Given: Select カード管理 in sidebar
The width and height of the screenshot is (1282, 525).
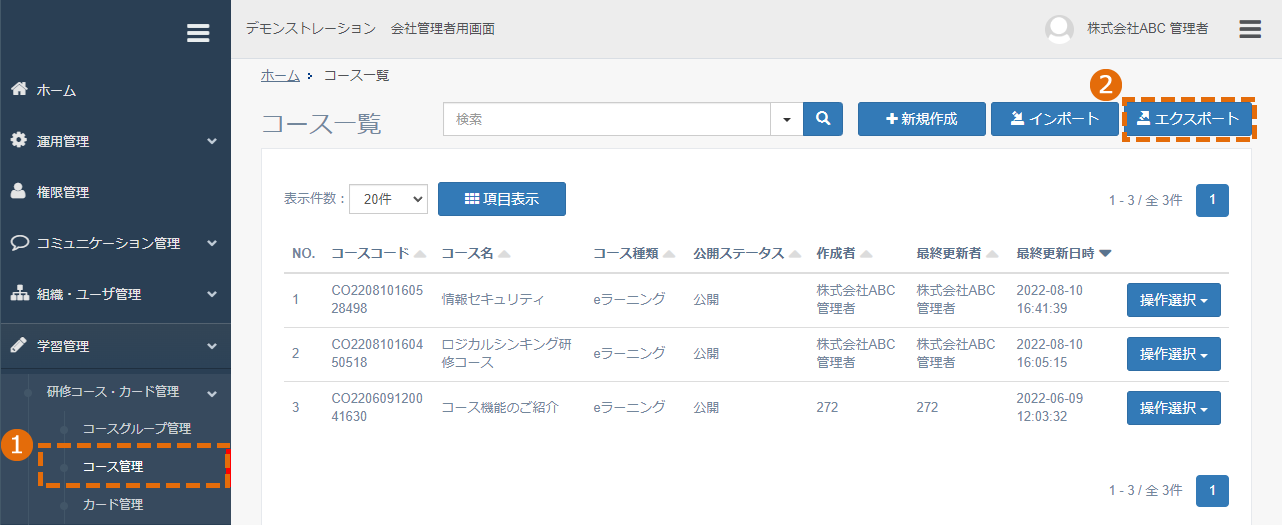Looking at the screenshot, I should point(112,504).
